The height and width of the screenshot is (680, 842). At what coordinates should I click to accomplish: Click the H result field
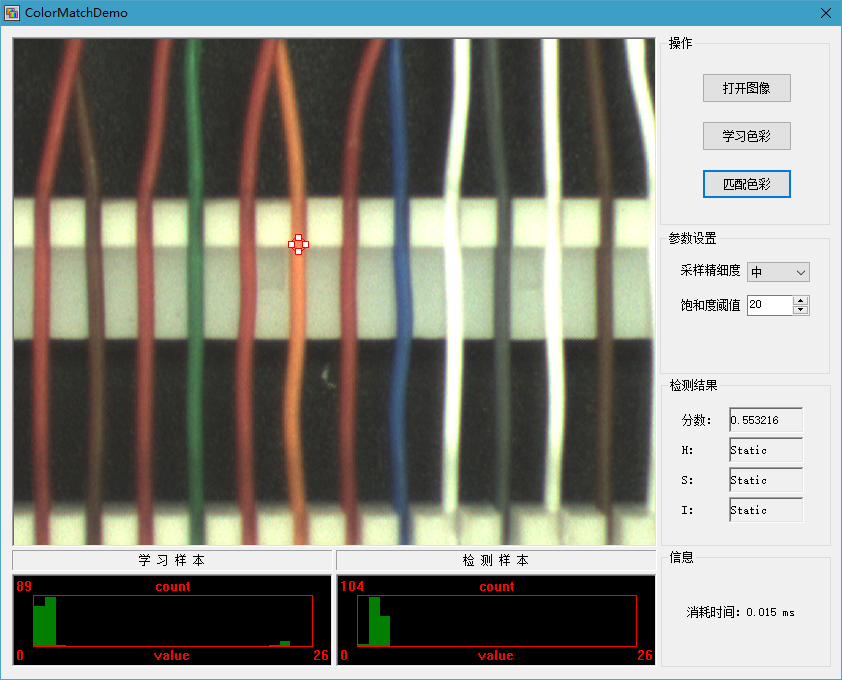[765, 450]
